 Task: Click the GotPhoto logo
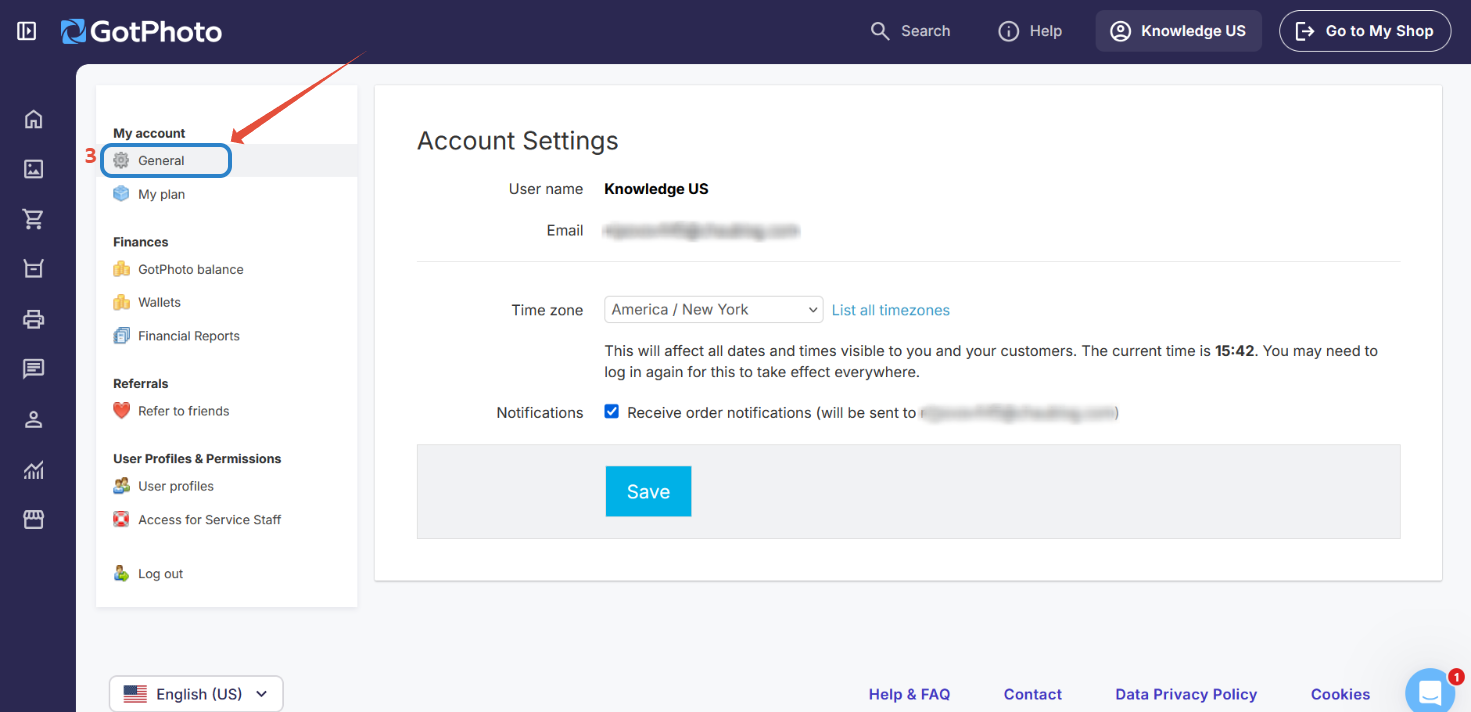click(x=141, y=32)
